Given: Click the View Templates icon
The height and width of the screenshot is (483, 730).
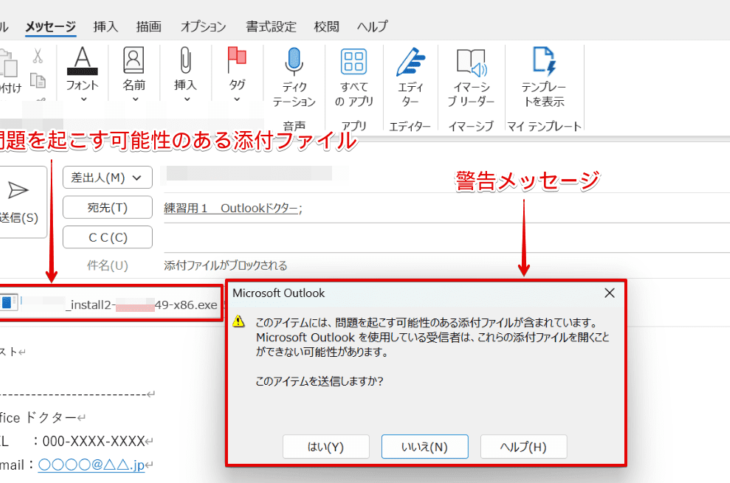Looking at the screenshot, I should (x=543, y=64).
